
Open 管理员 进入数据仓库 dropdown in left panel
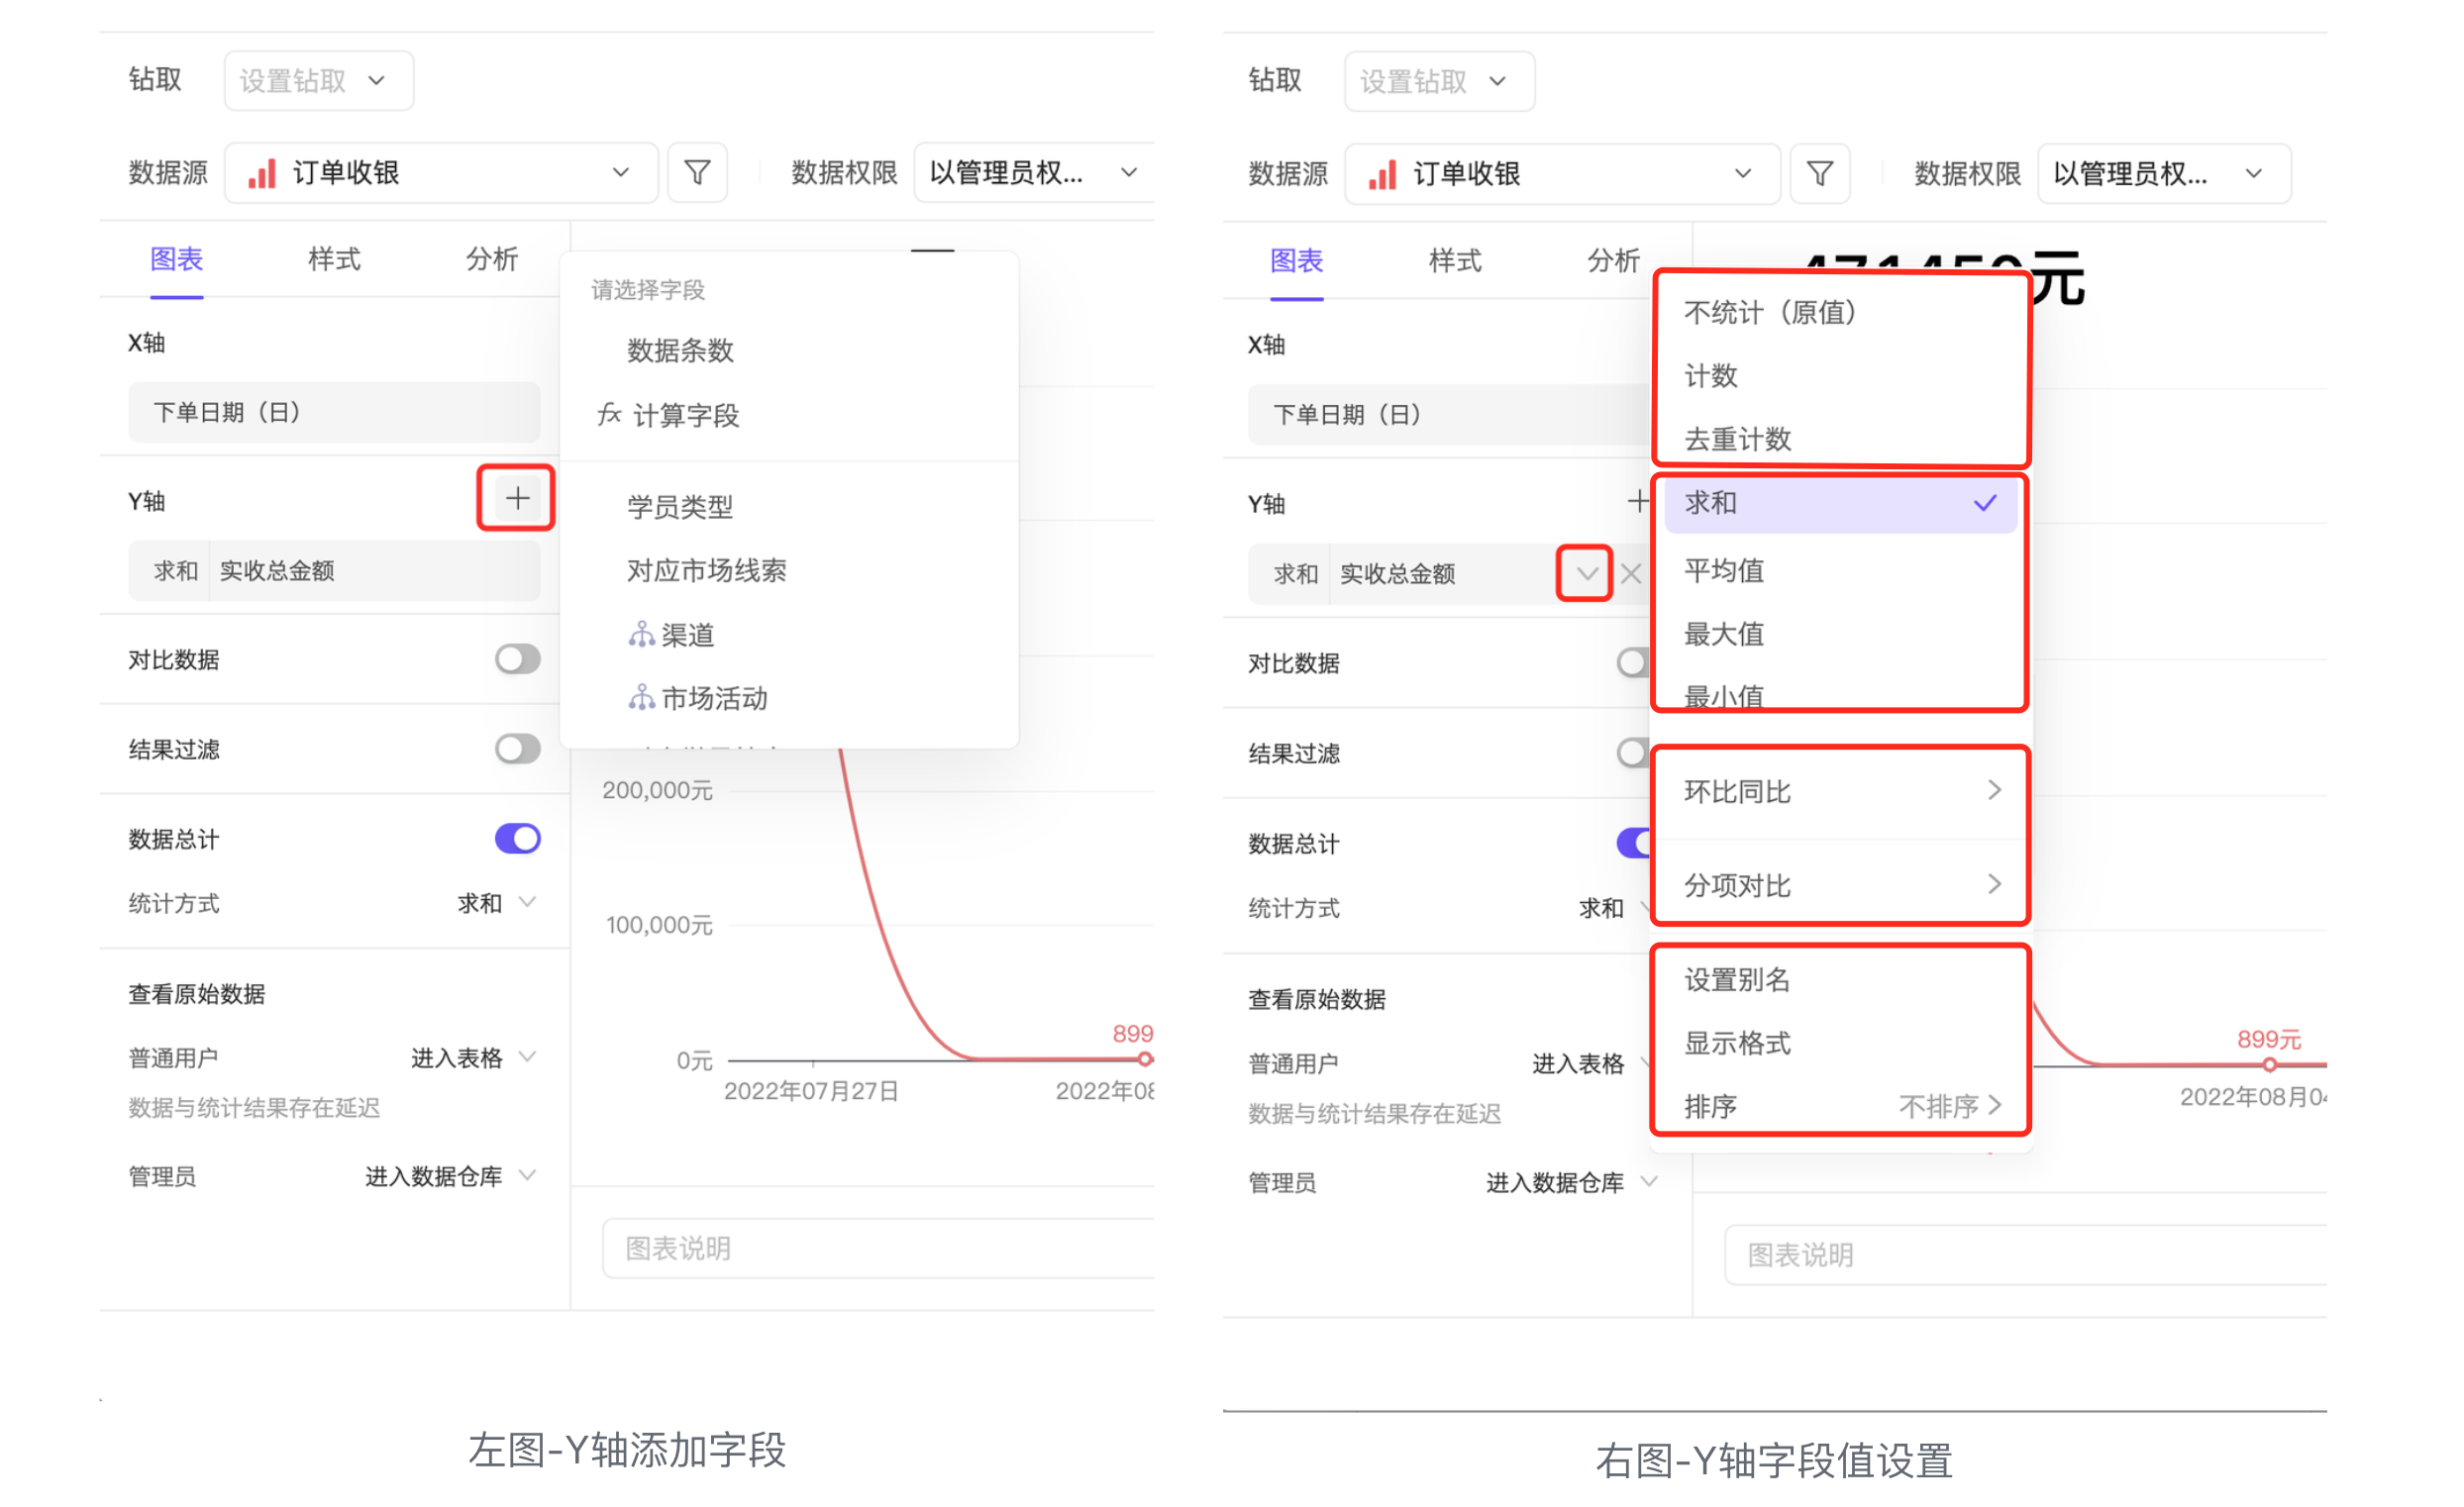(x=451, y=1176)
